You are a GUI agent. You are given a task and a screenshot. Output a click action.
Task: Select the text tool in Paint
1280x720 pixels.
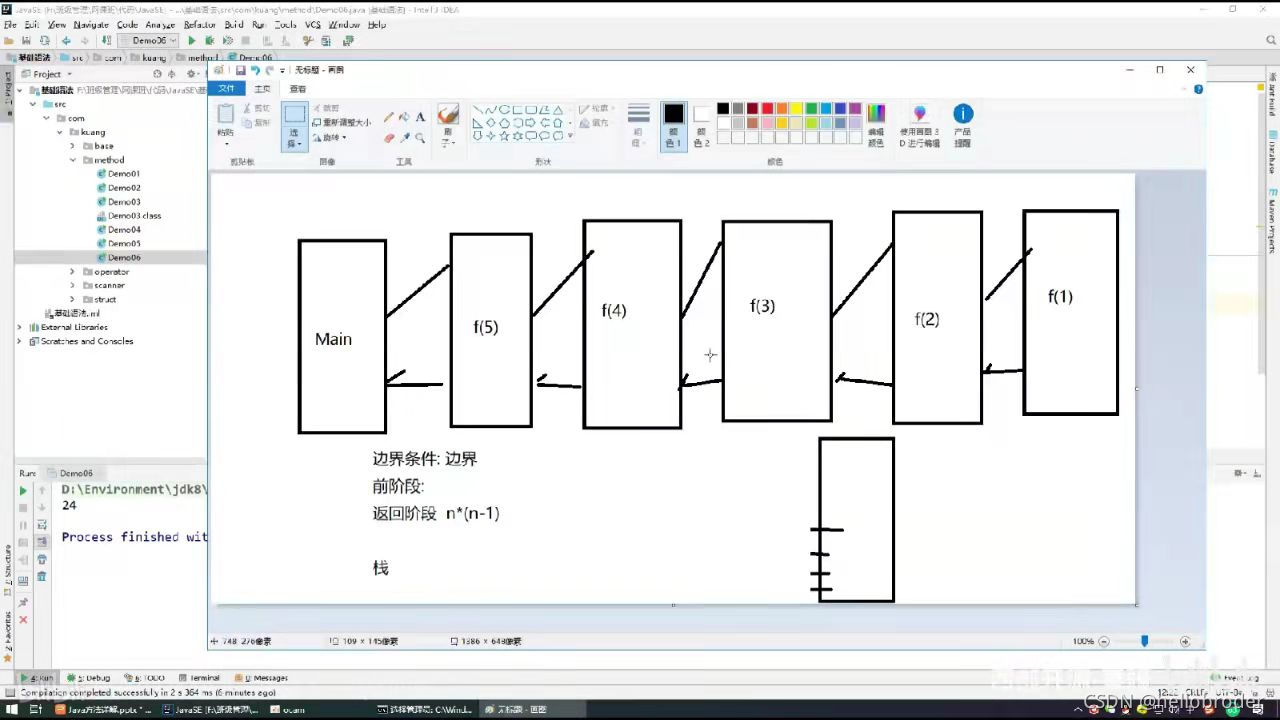point(420,117)
